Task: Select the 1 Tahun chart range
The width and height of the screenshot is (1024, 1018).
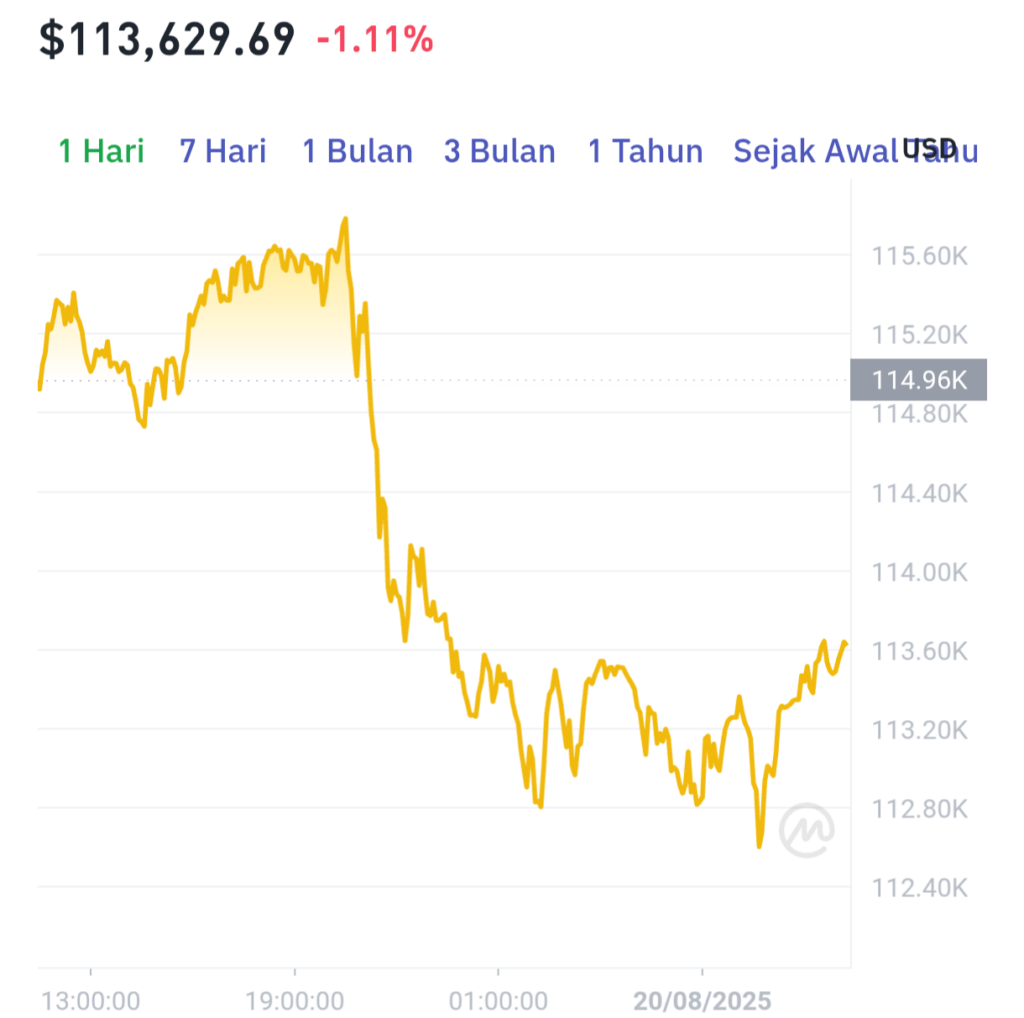Action: tap(645, 151)
